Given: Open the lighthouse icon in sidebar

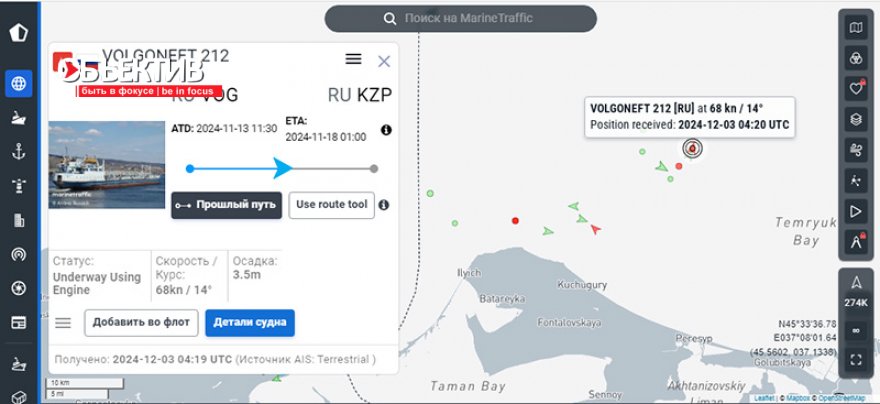Looking at the screenshot, I should tap(19, 186).
